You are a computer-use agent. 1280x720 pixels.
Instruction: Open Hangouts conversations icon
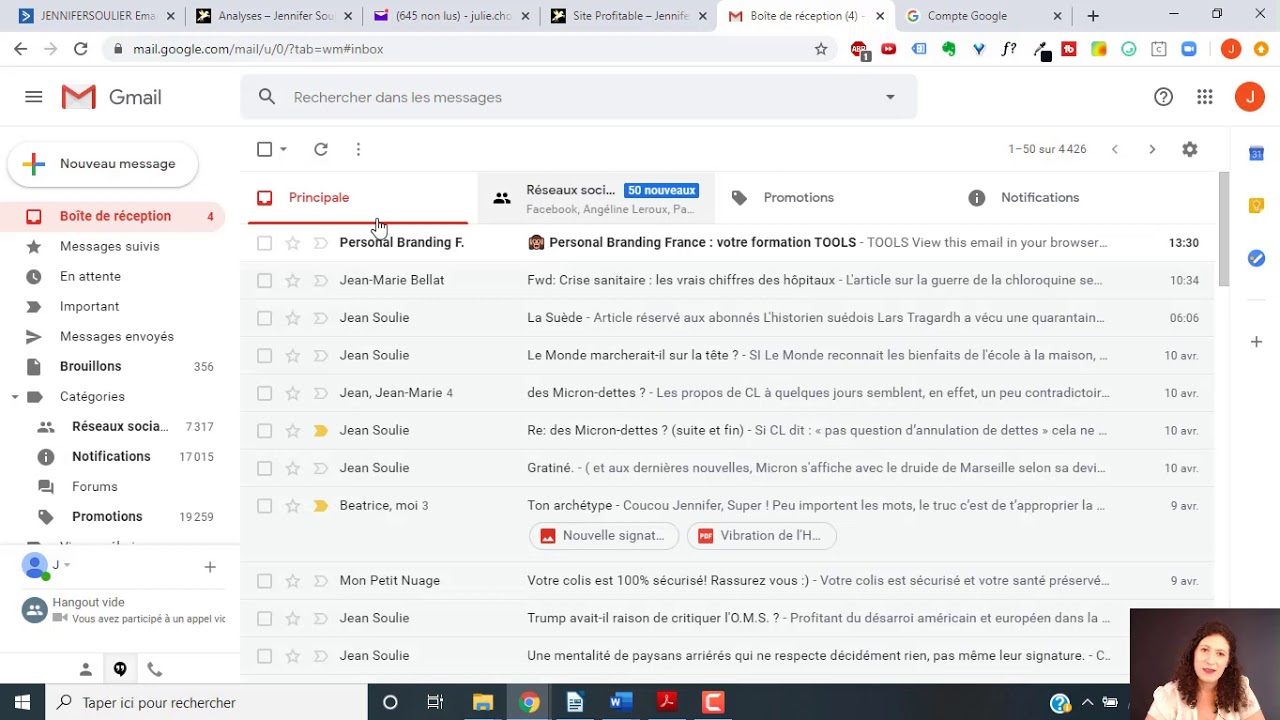pyautogui.click(x=120, y=669)
